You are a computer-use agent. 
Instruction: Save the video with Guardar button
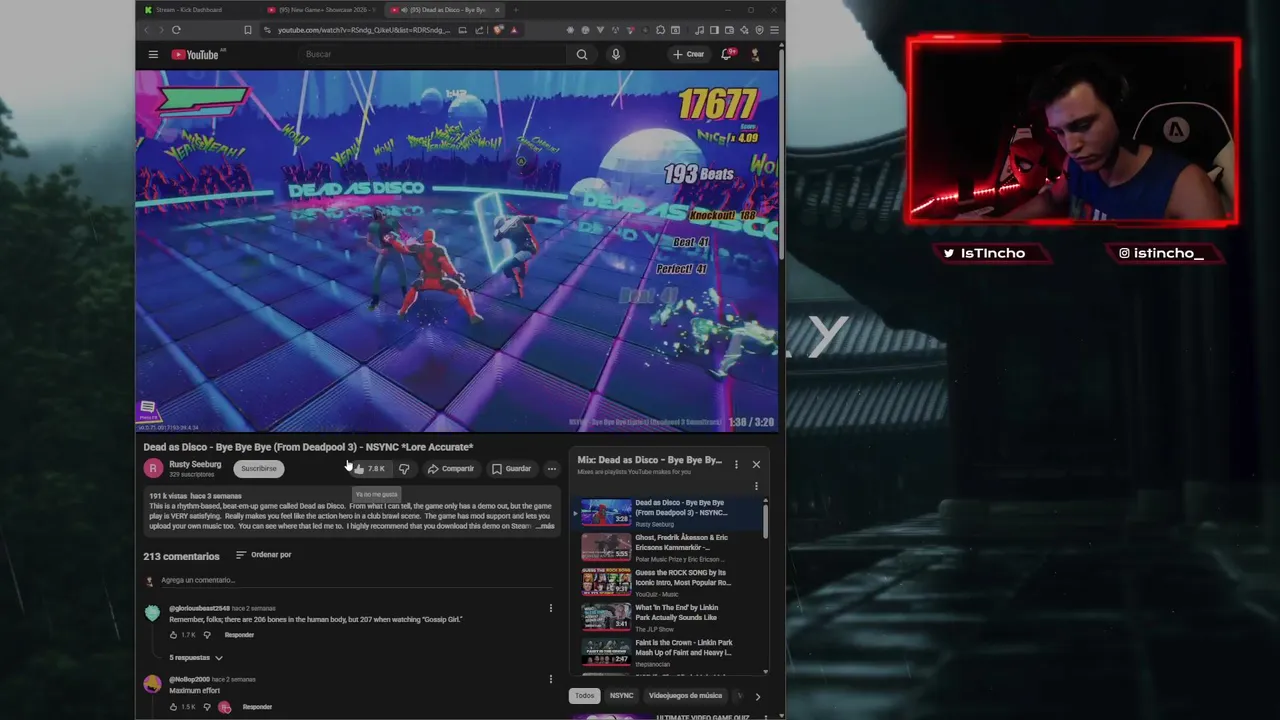(511, 468)
